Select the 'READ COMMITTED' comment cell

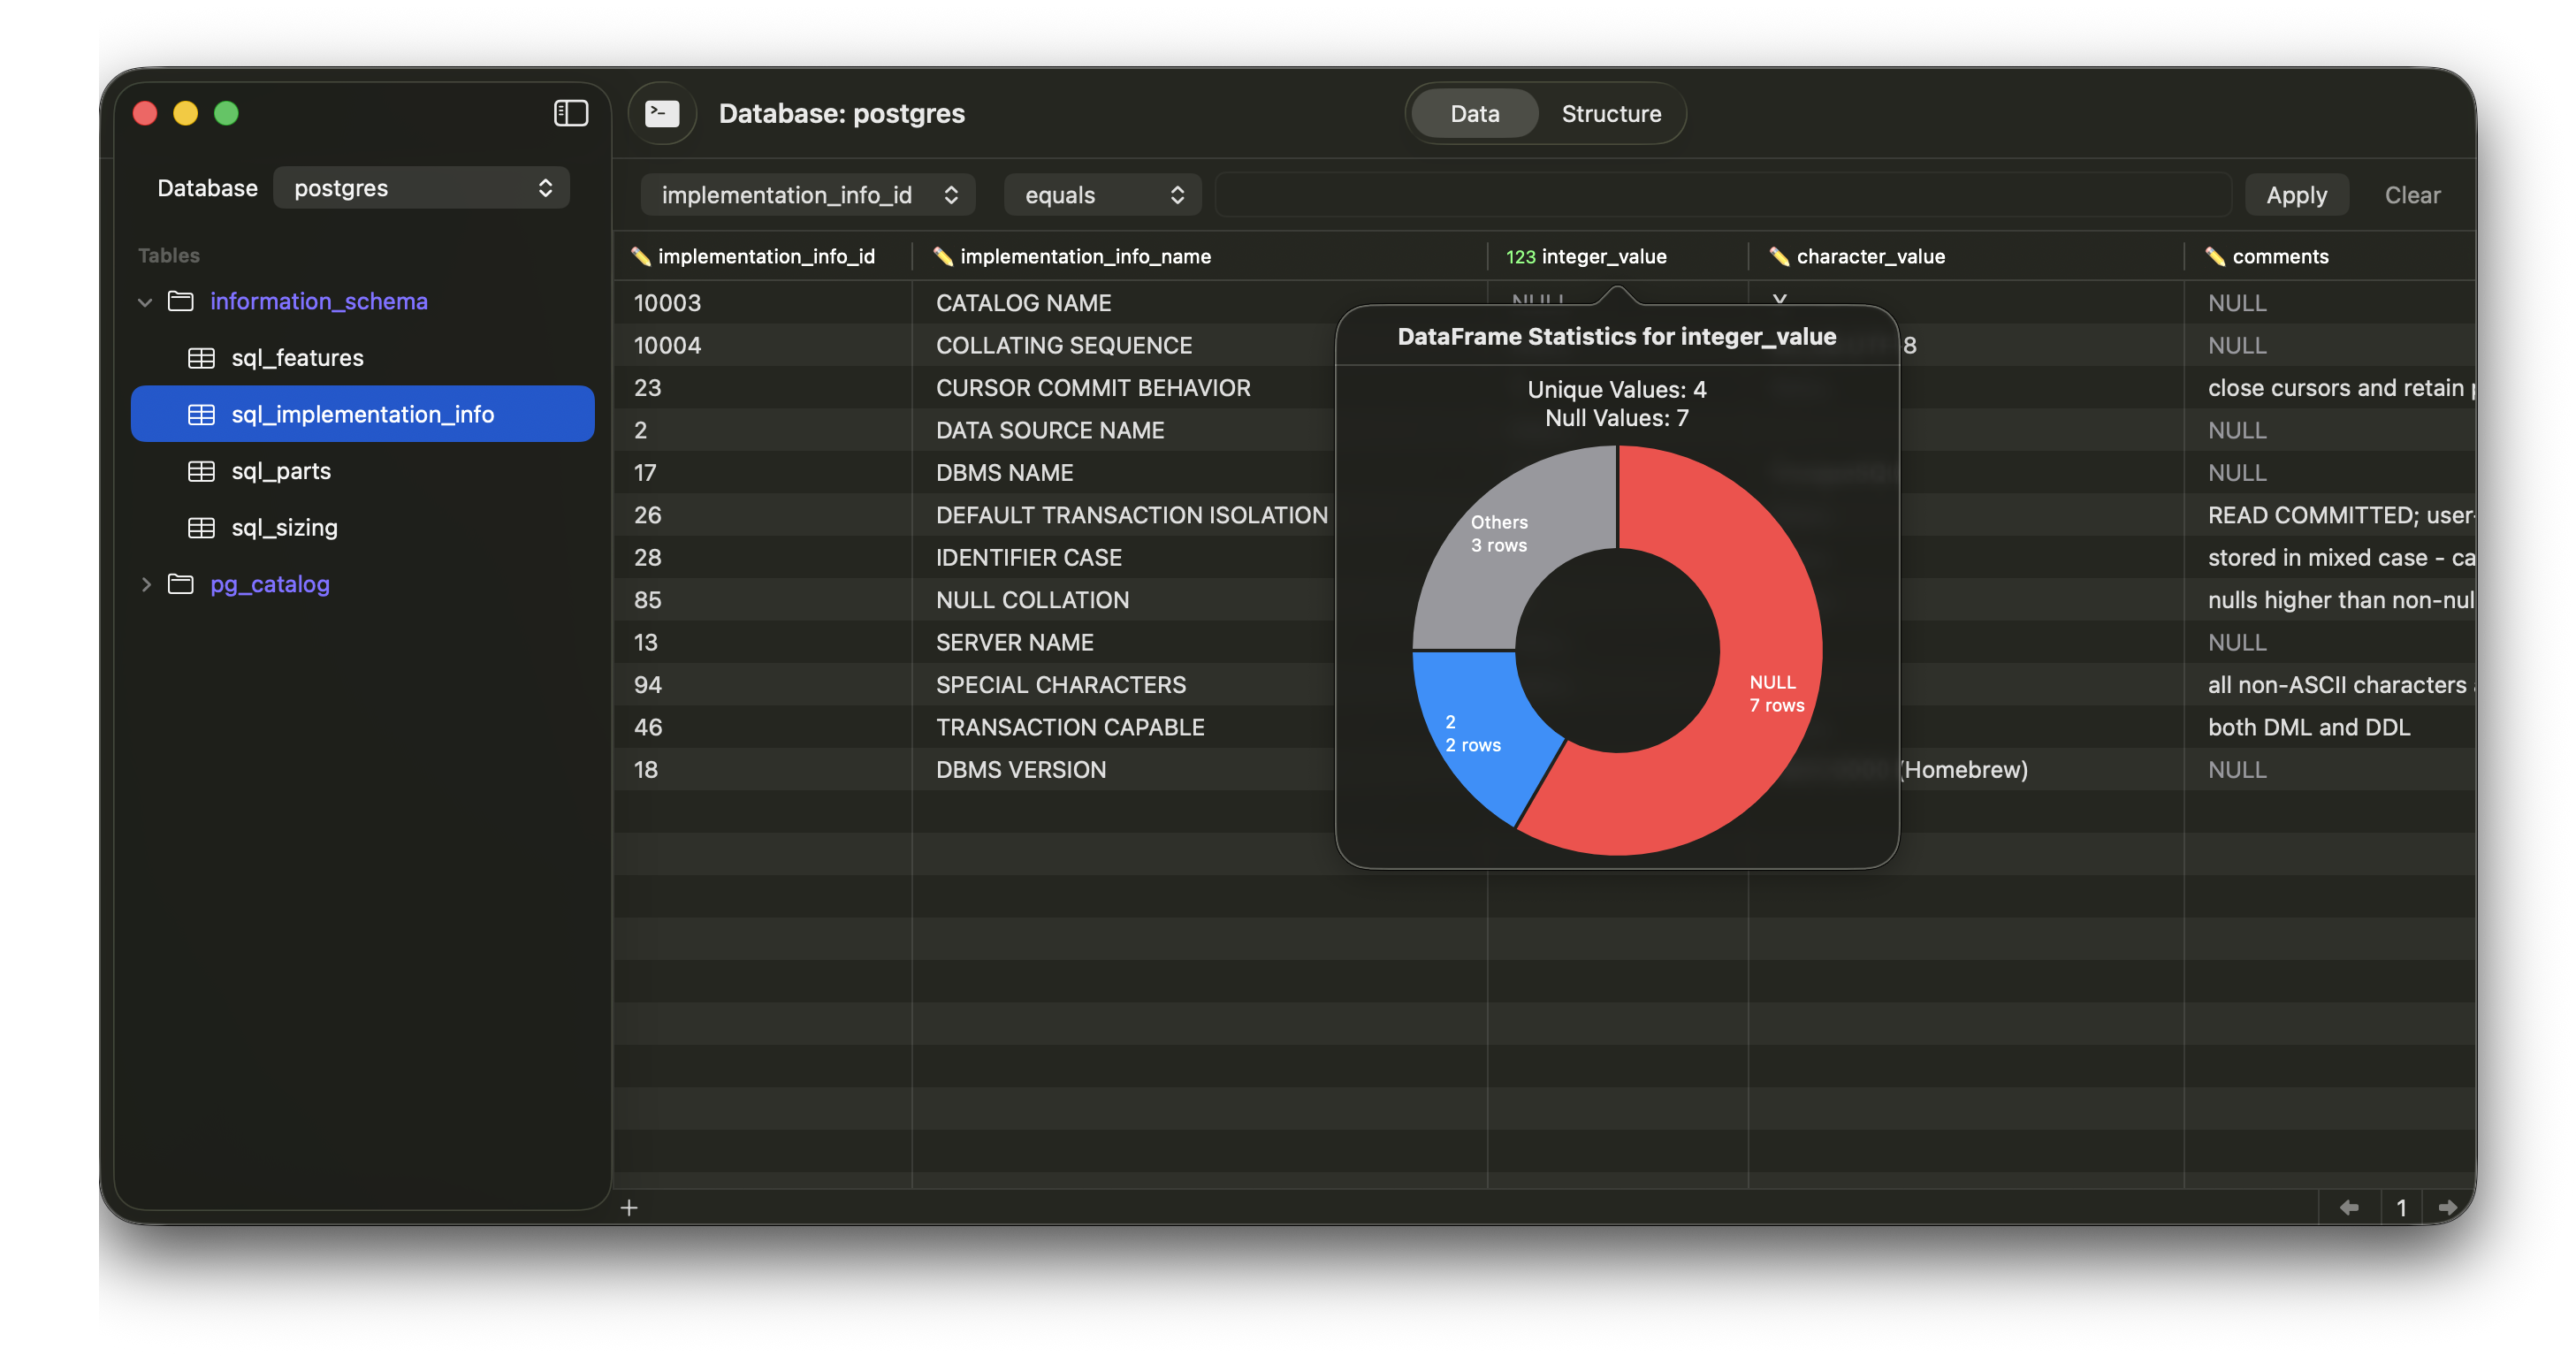[2330, 515]
